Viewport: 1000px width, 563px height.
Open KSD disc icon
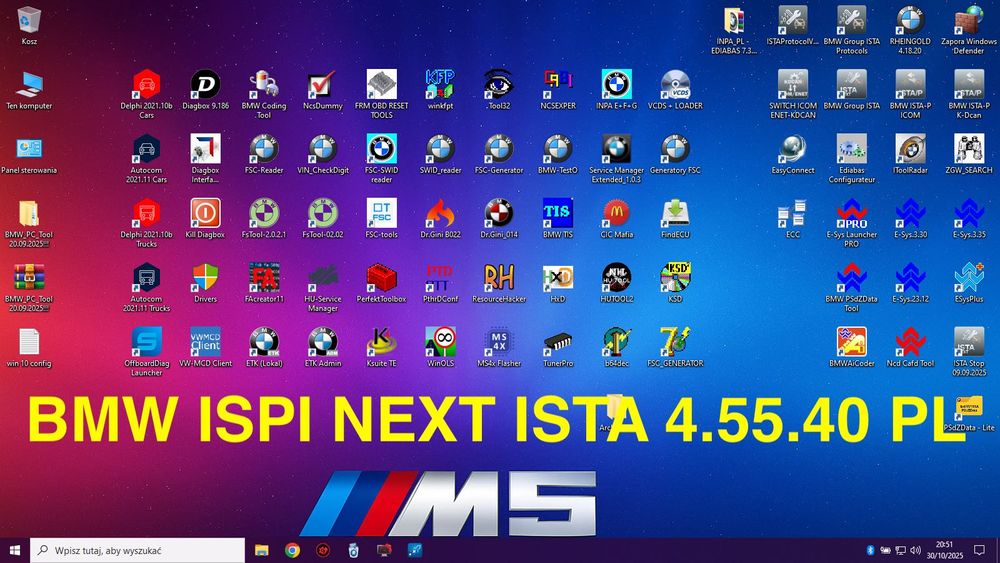click(675, 277)
